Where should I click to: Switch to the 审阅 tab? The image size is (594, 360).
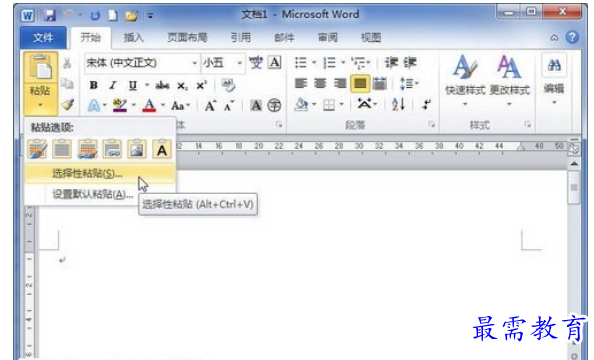pyautogui.click(x=327, y=38)
